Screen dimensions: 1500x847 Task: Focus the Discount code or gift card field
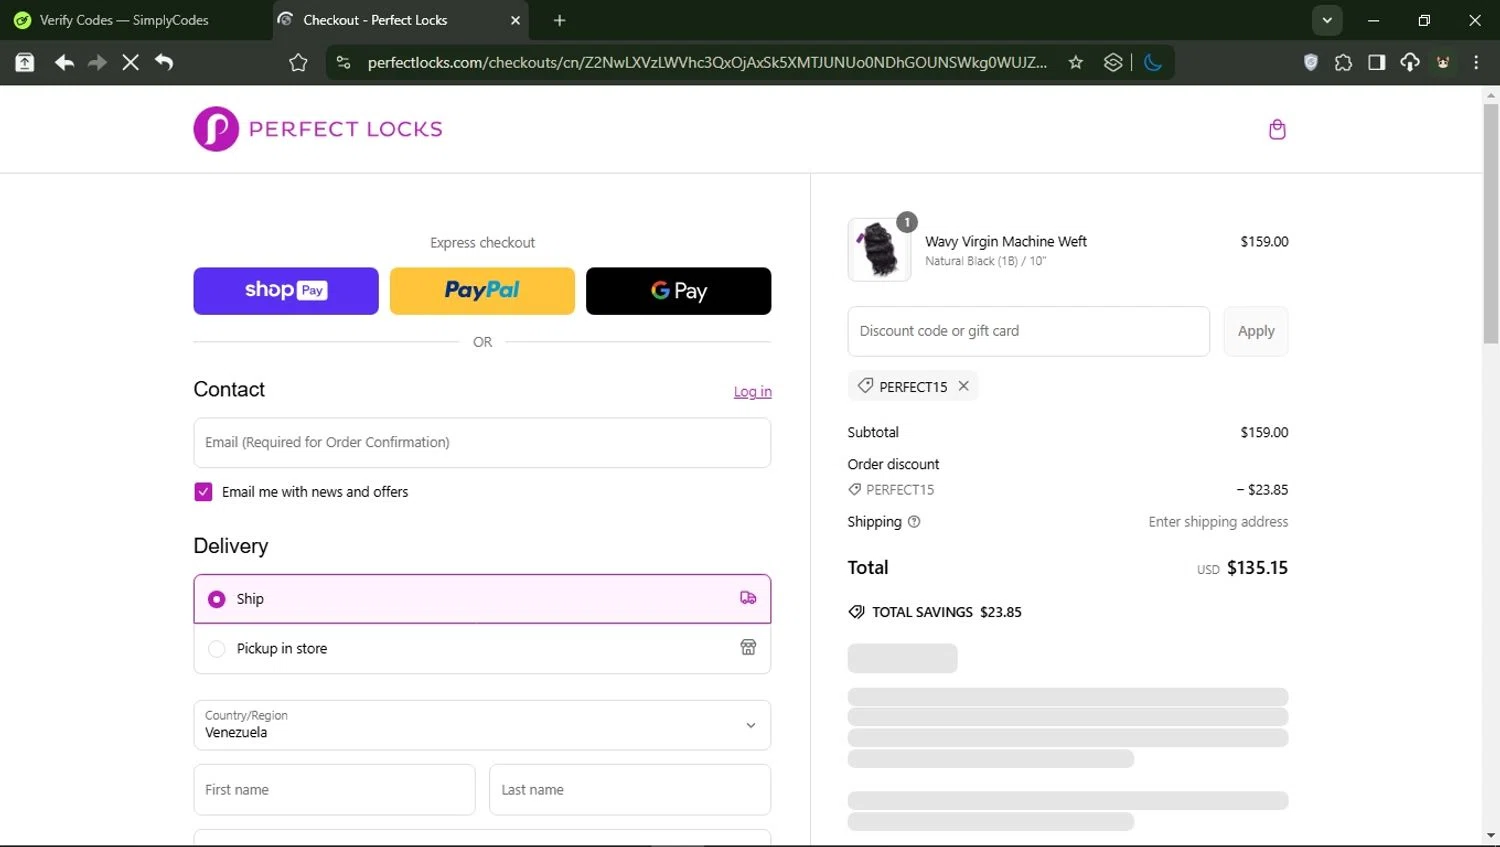point(1029,331)
